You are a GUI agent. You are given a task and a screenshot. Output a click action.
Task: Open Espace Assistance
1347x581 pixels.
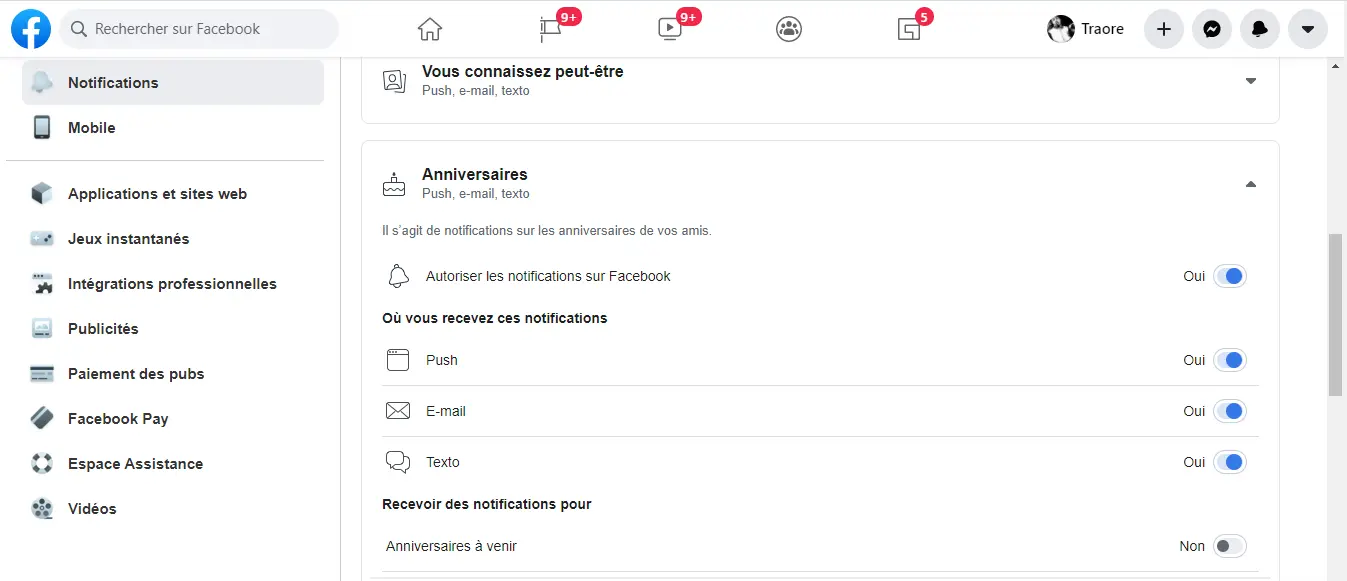pyautogui.click(x=173, y=464)
